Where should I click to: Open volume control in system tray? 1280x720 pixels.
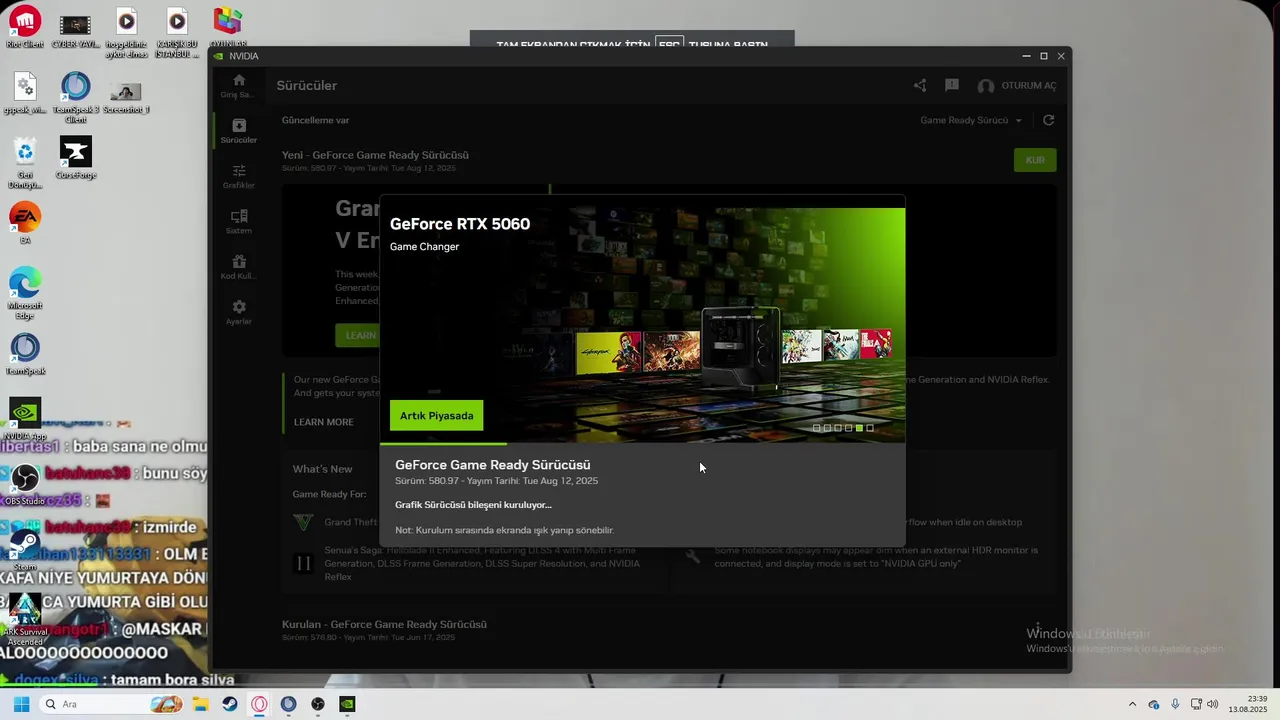pyautogui.click(x=1212, y=704)
